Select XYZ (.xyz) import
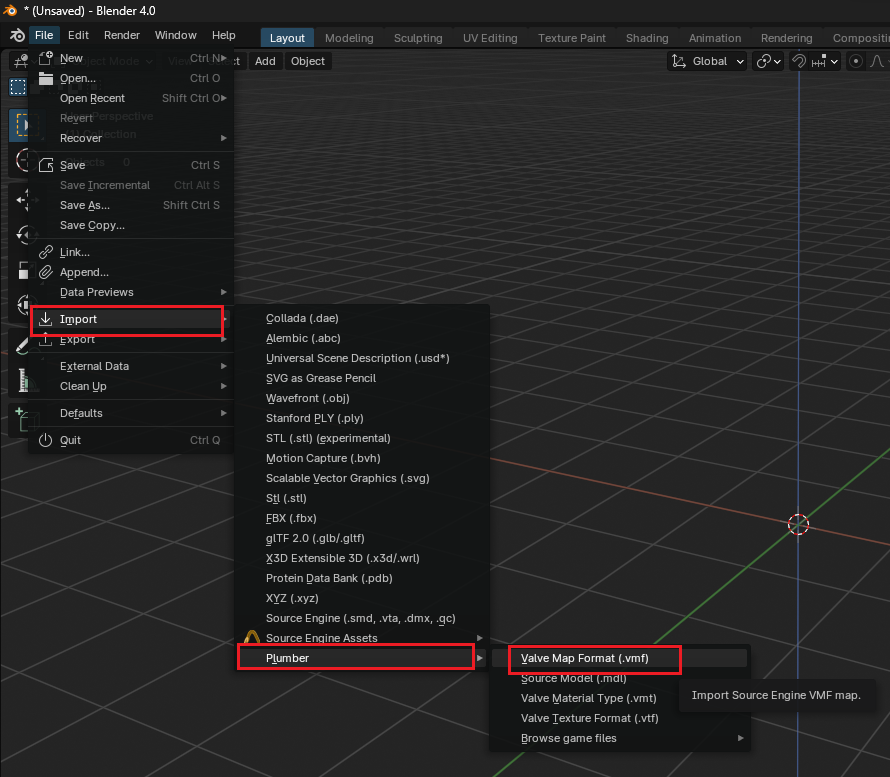 [362, 598]
